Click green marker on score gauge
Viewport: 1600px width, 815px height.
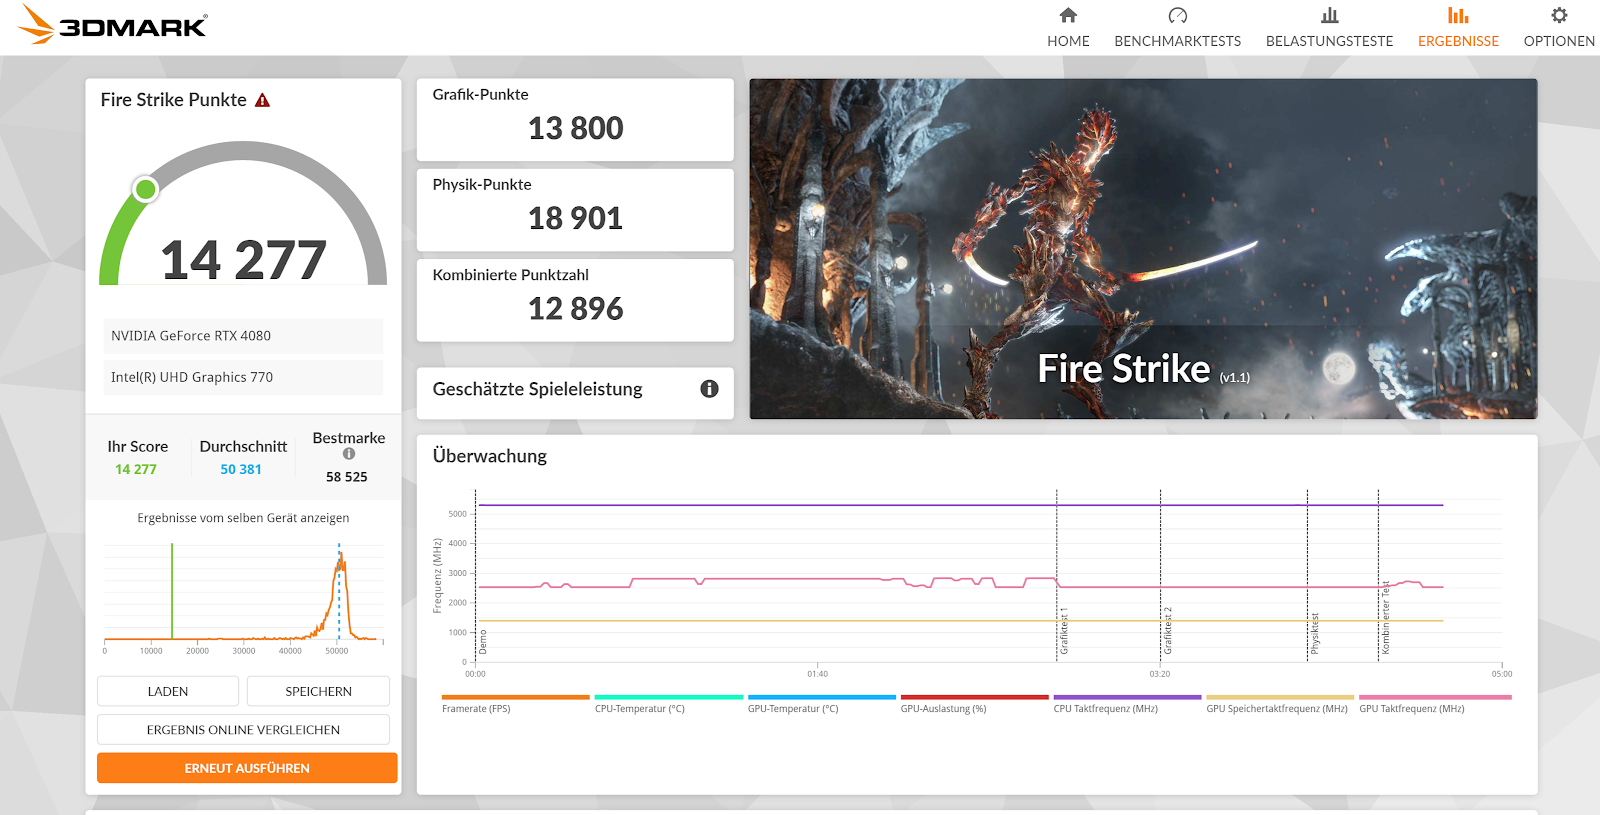[x=146, y=188]
